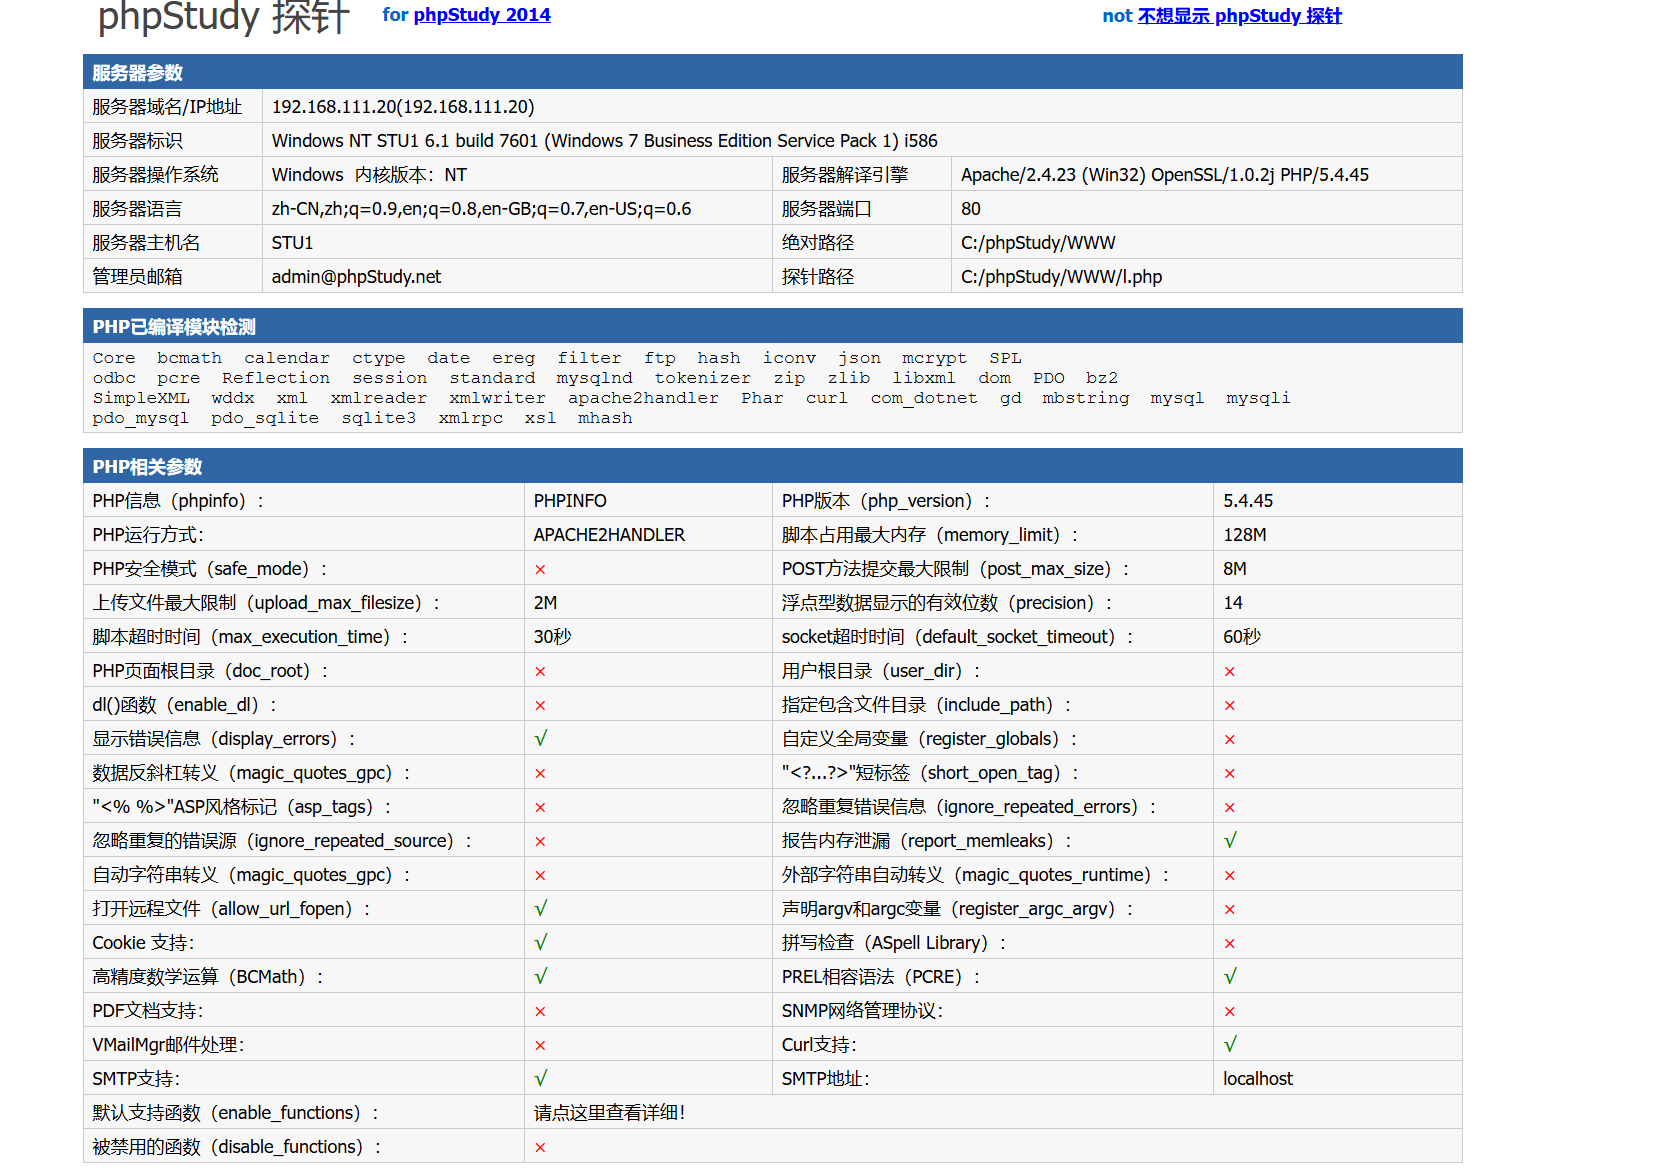Click the "服务器域名/IP地址" label

point(167,107)
